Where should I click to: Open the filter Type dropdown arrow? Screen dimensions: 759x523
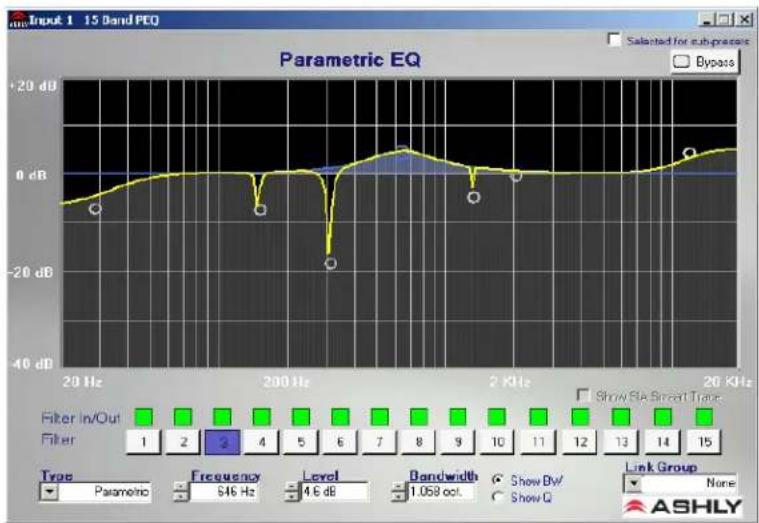click(x=49, y=492)
